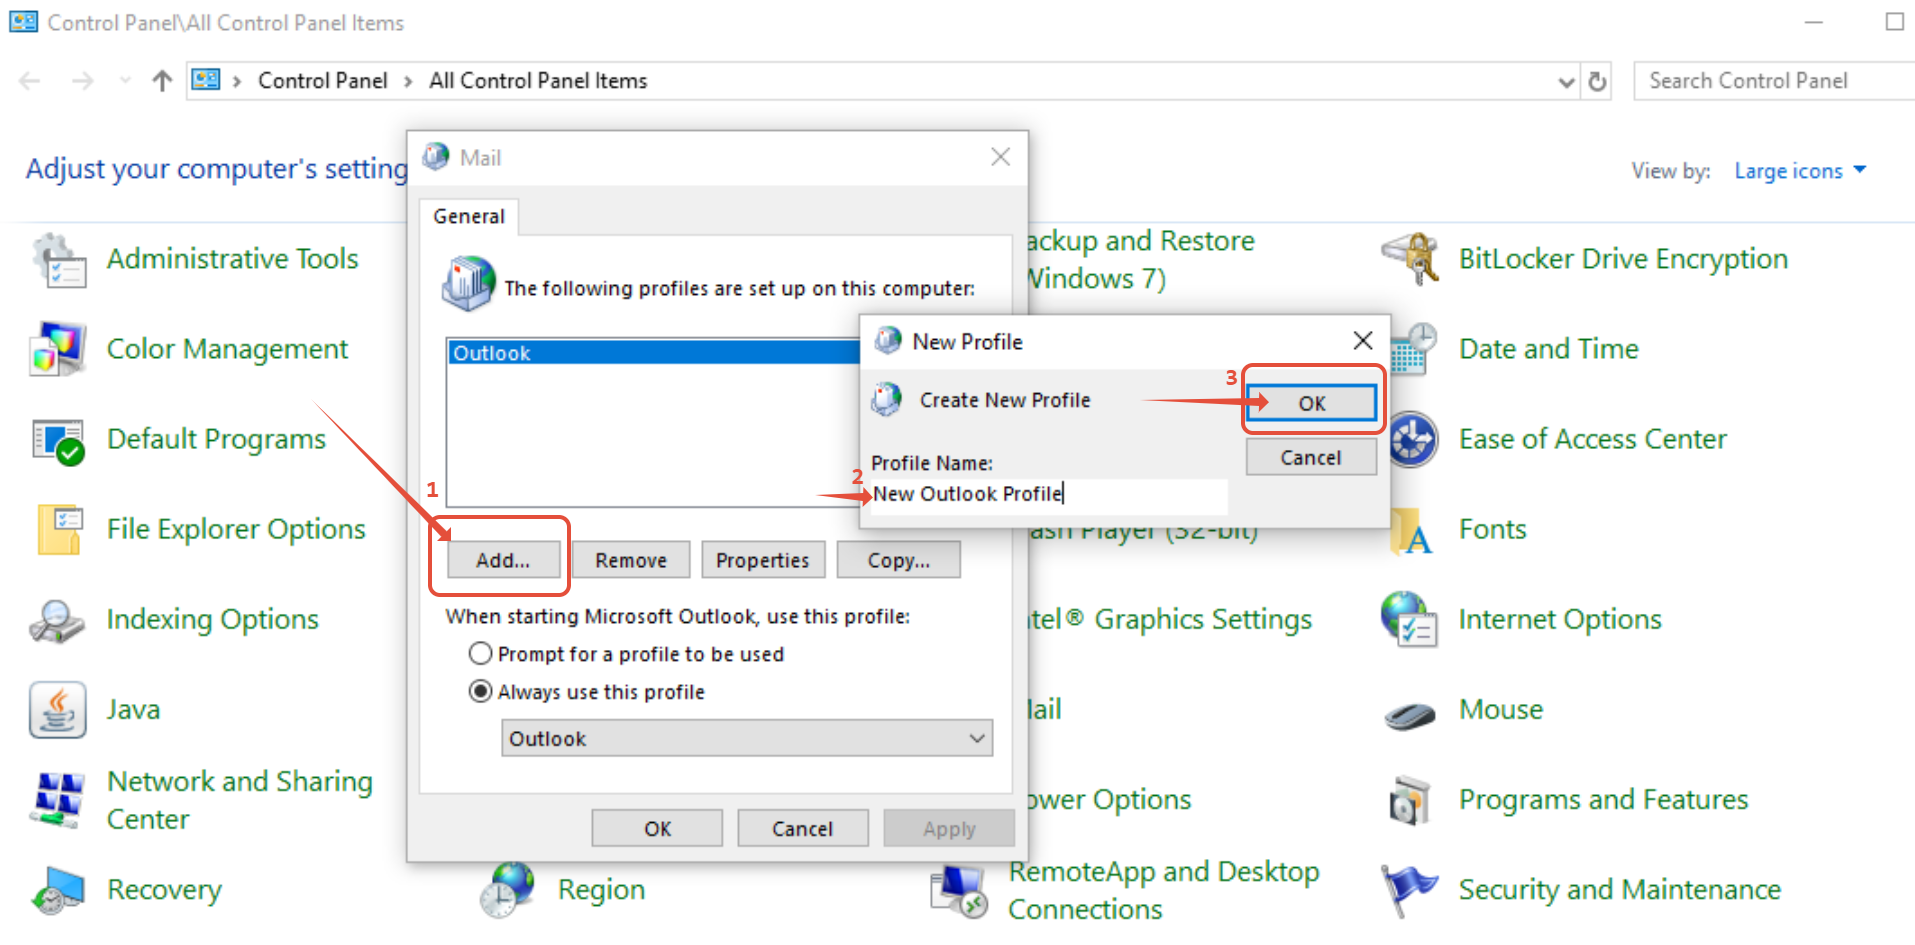
Task: Click the Profile Name input field
Action: (x=1049, y=495)
